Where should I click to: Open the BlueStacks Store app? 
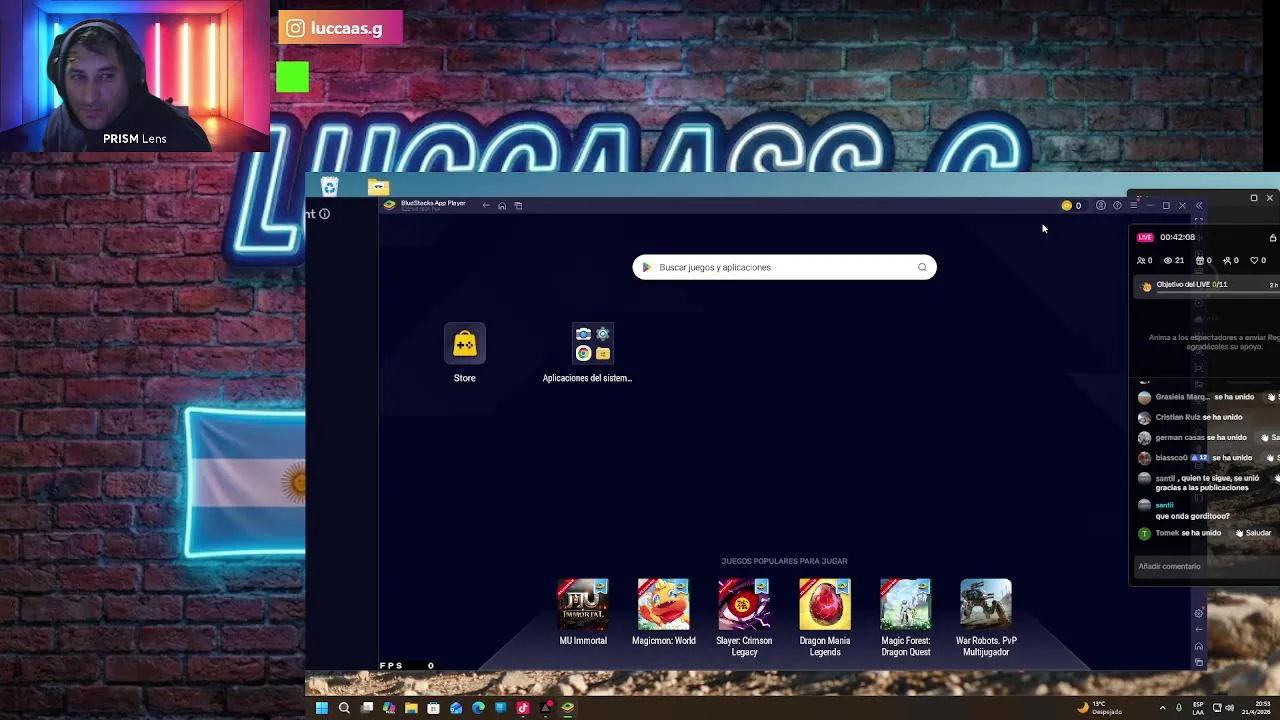(x=465, y=345)
